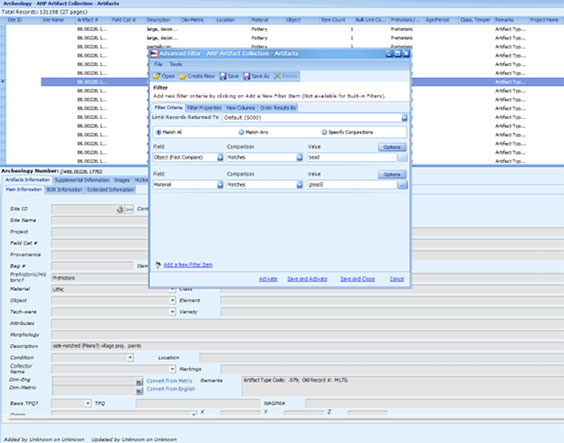Viewport: 564px width, 443px height.
Task: Click the Save toolbar button
Action: (x=229, y=76)
